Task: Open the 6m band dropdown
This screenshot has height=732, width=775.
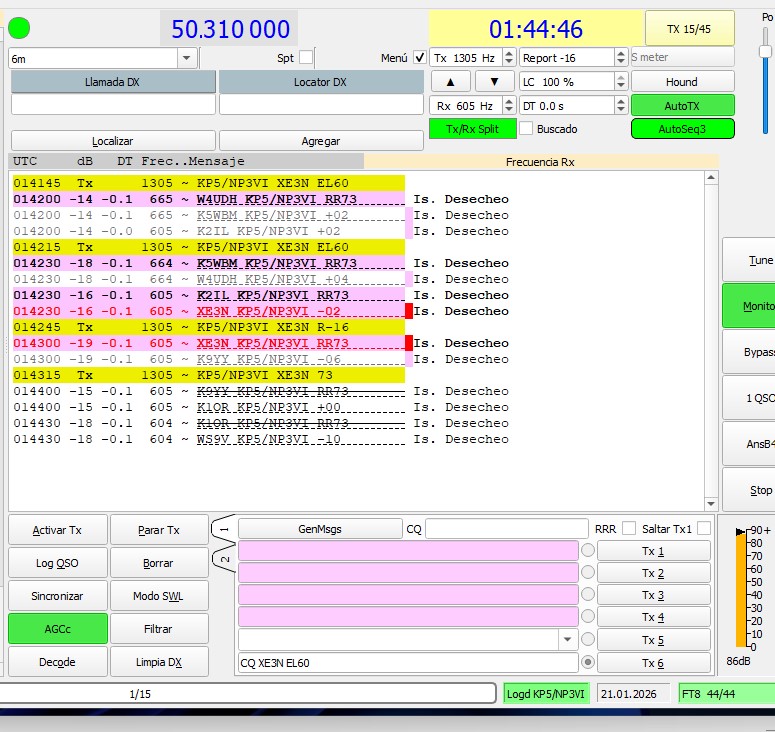Action: 186,59
